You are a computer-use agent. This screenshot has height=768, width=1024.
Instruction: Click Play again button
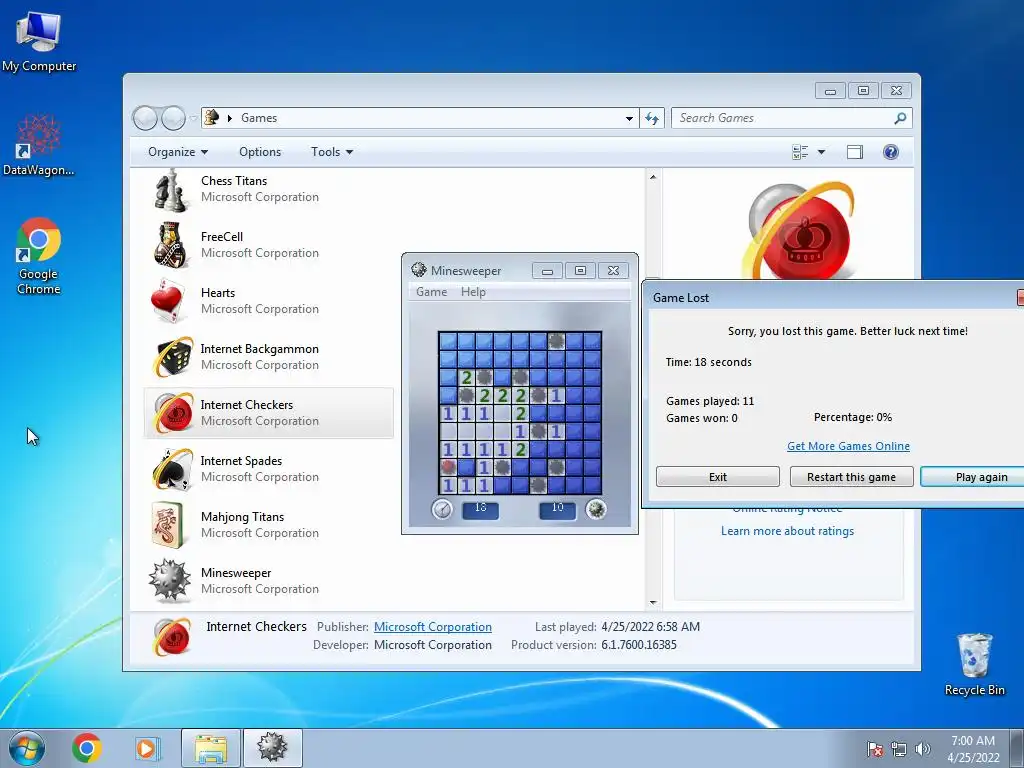973,477
